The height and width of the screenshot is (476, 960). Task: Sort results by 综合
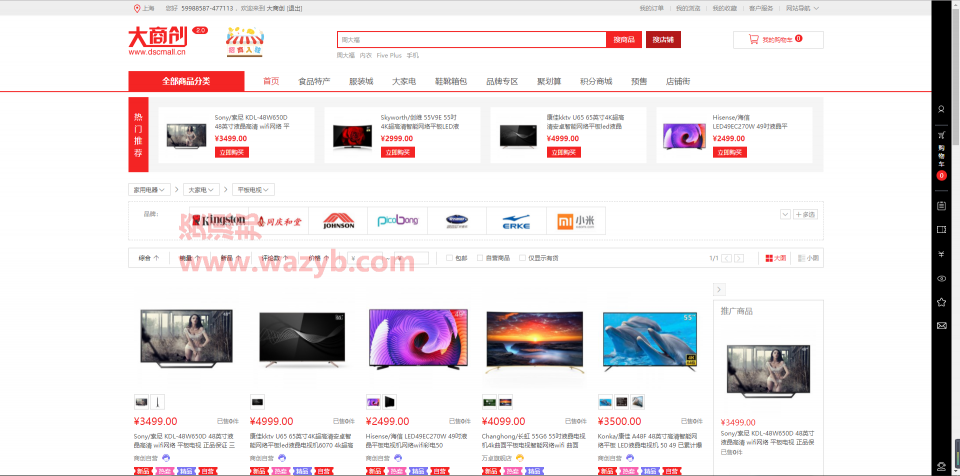coord(149,258)
